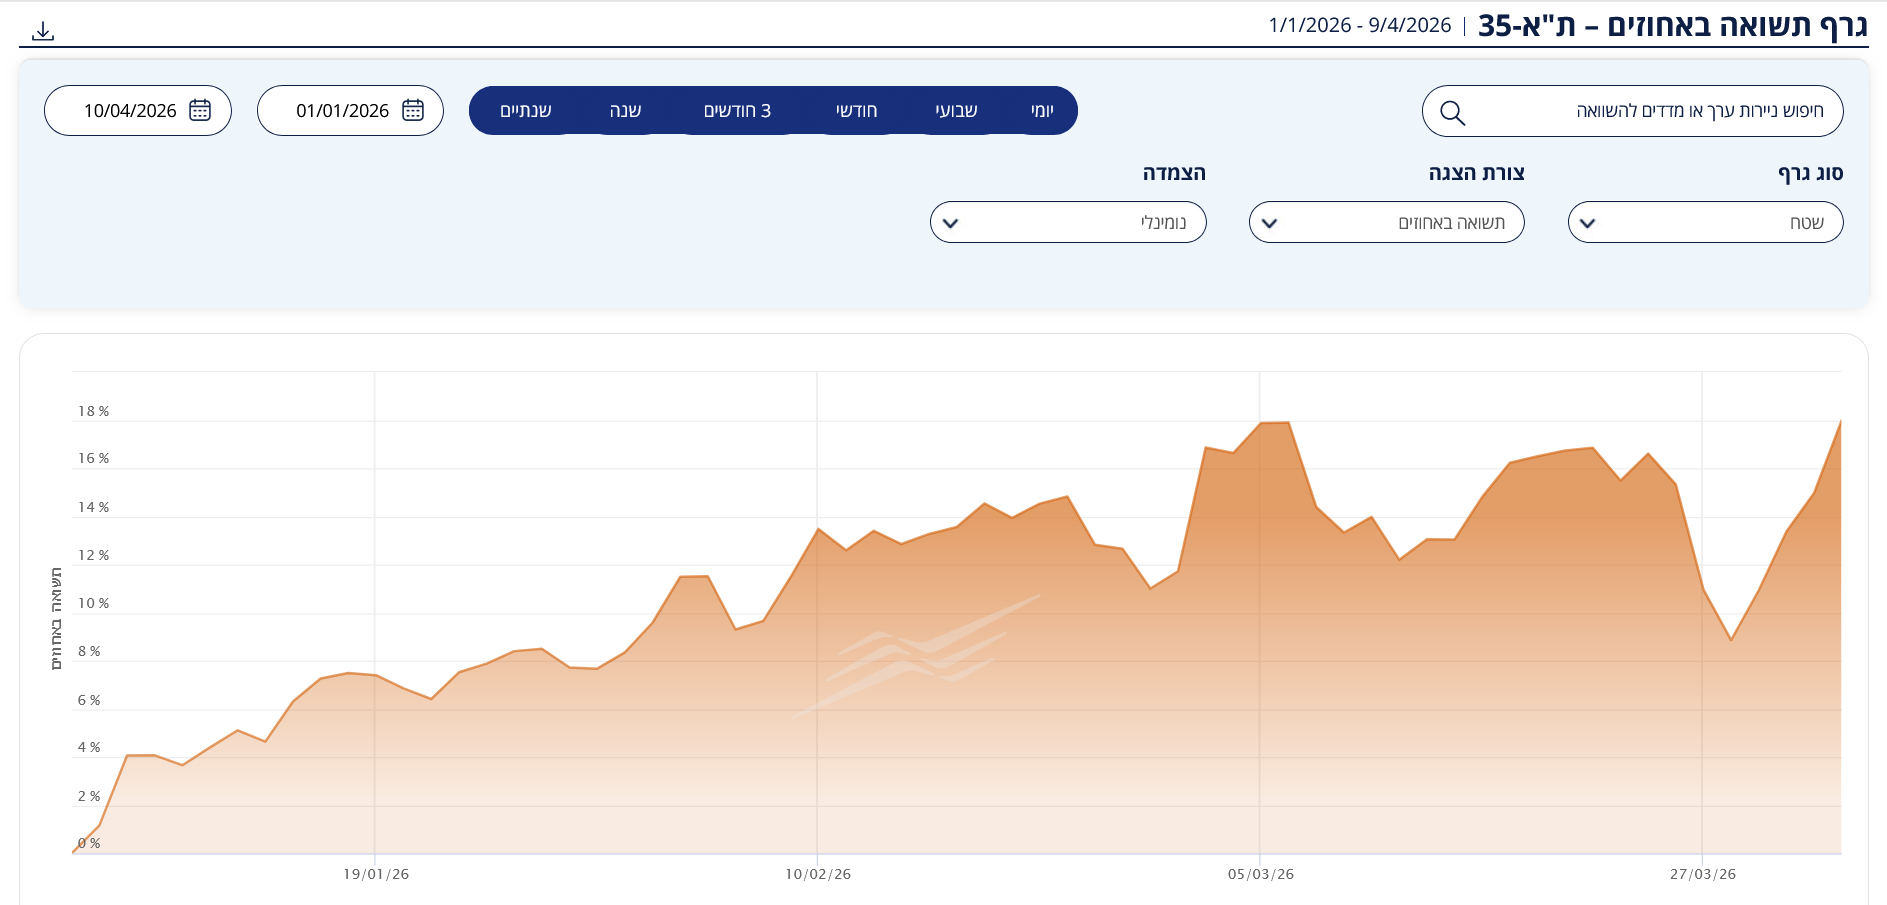Screen dimensions: 1887x905
Task: Select the 3 חודשים period tab
Action: coord(737,110)
